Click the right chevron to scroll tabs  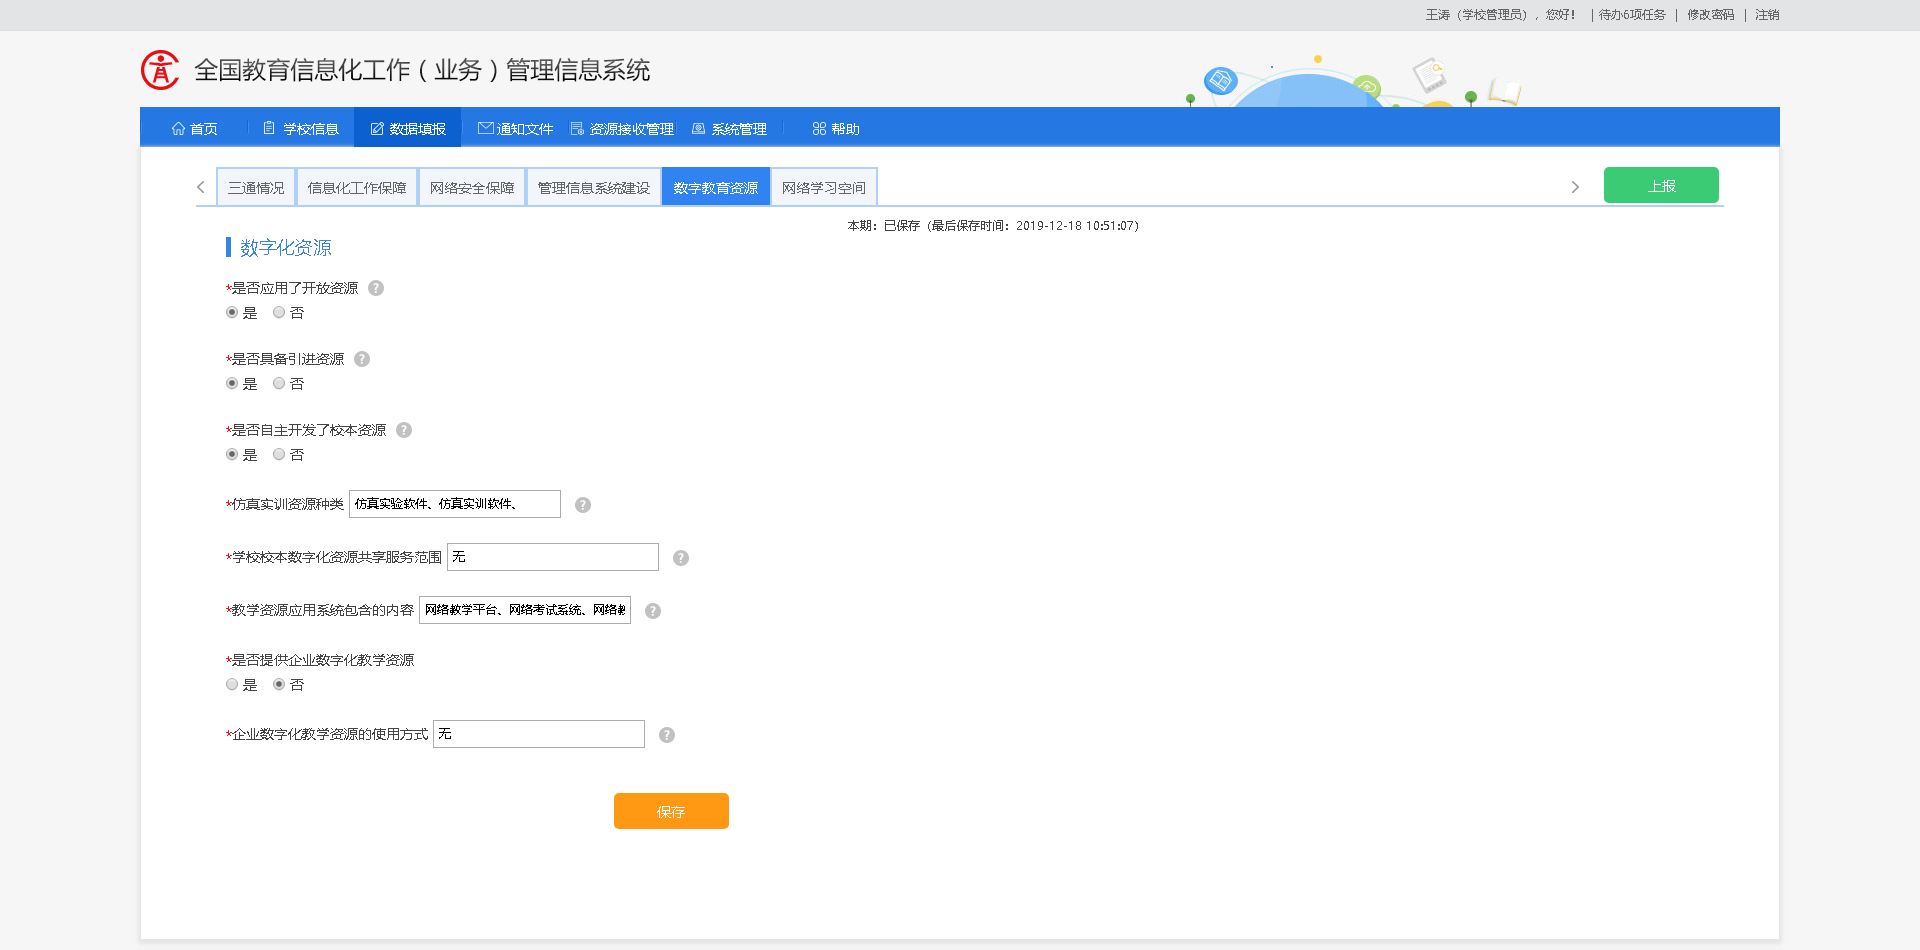click(x=1575, y=186)
